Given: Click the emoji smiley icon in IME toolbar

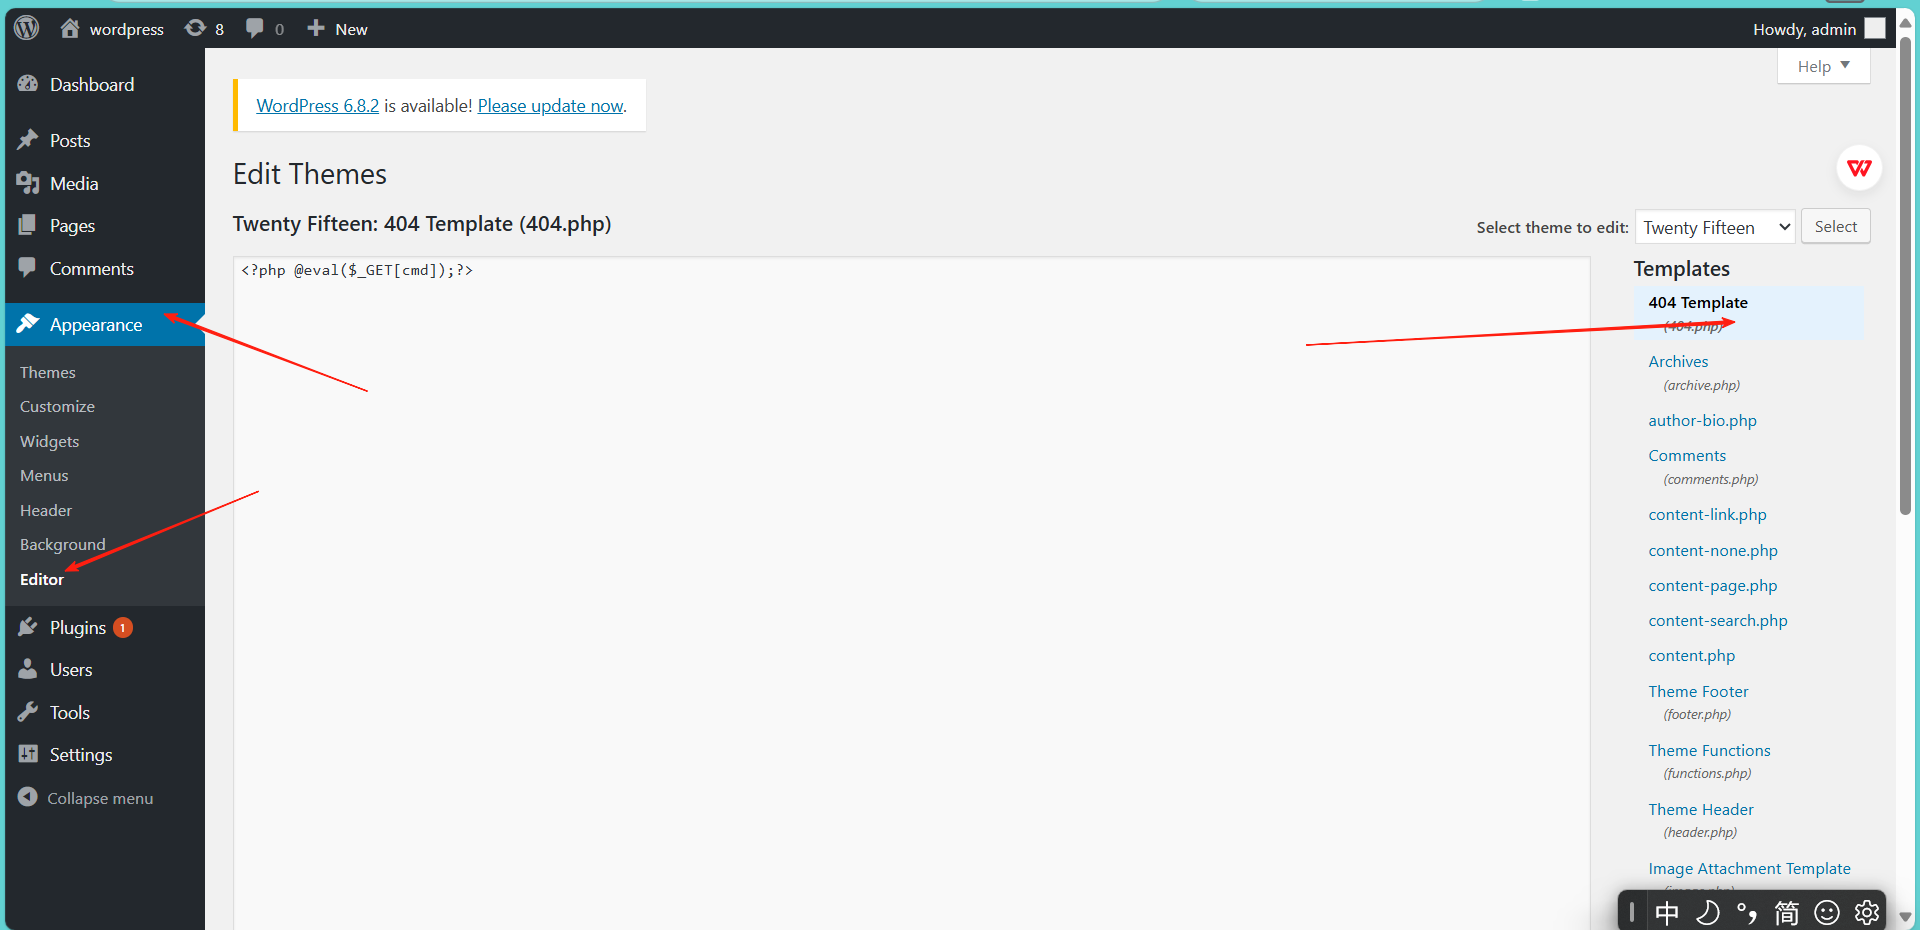Looking at the screenshot, I should tap(1827, 912).
